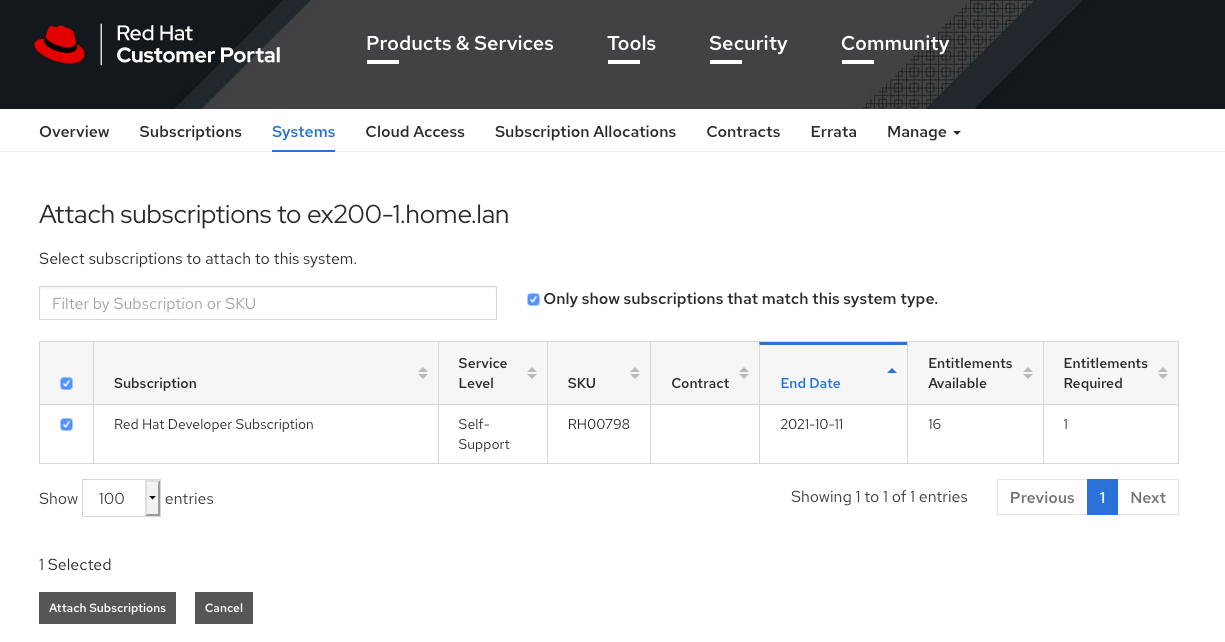Sort the Subscription column
Viewport: 1225px width, 642px height.
click(424, 372)
